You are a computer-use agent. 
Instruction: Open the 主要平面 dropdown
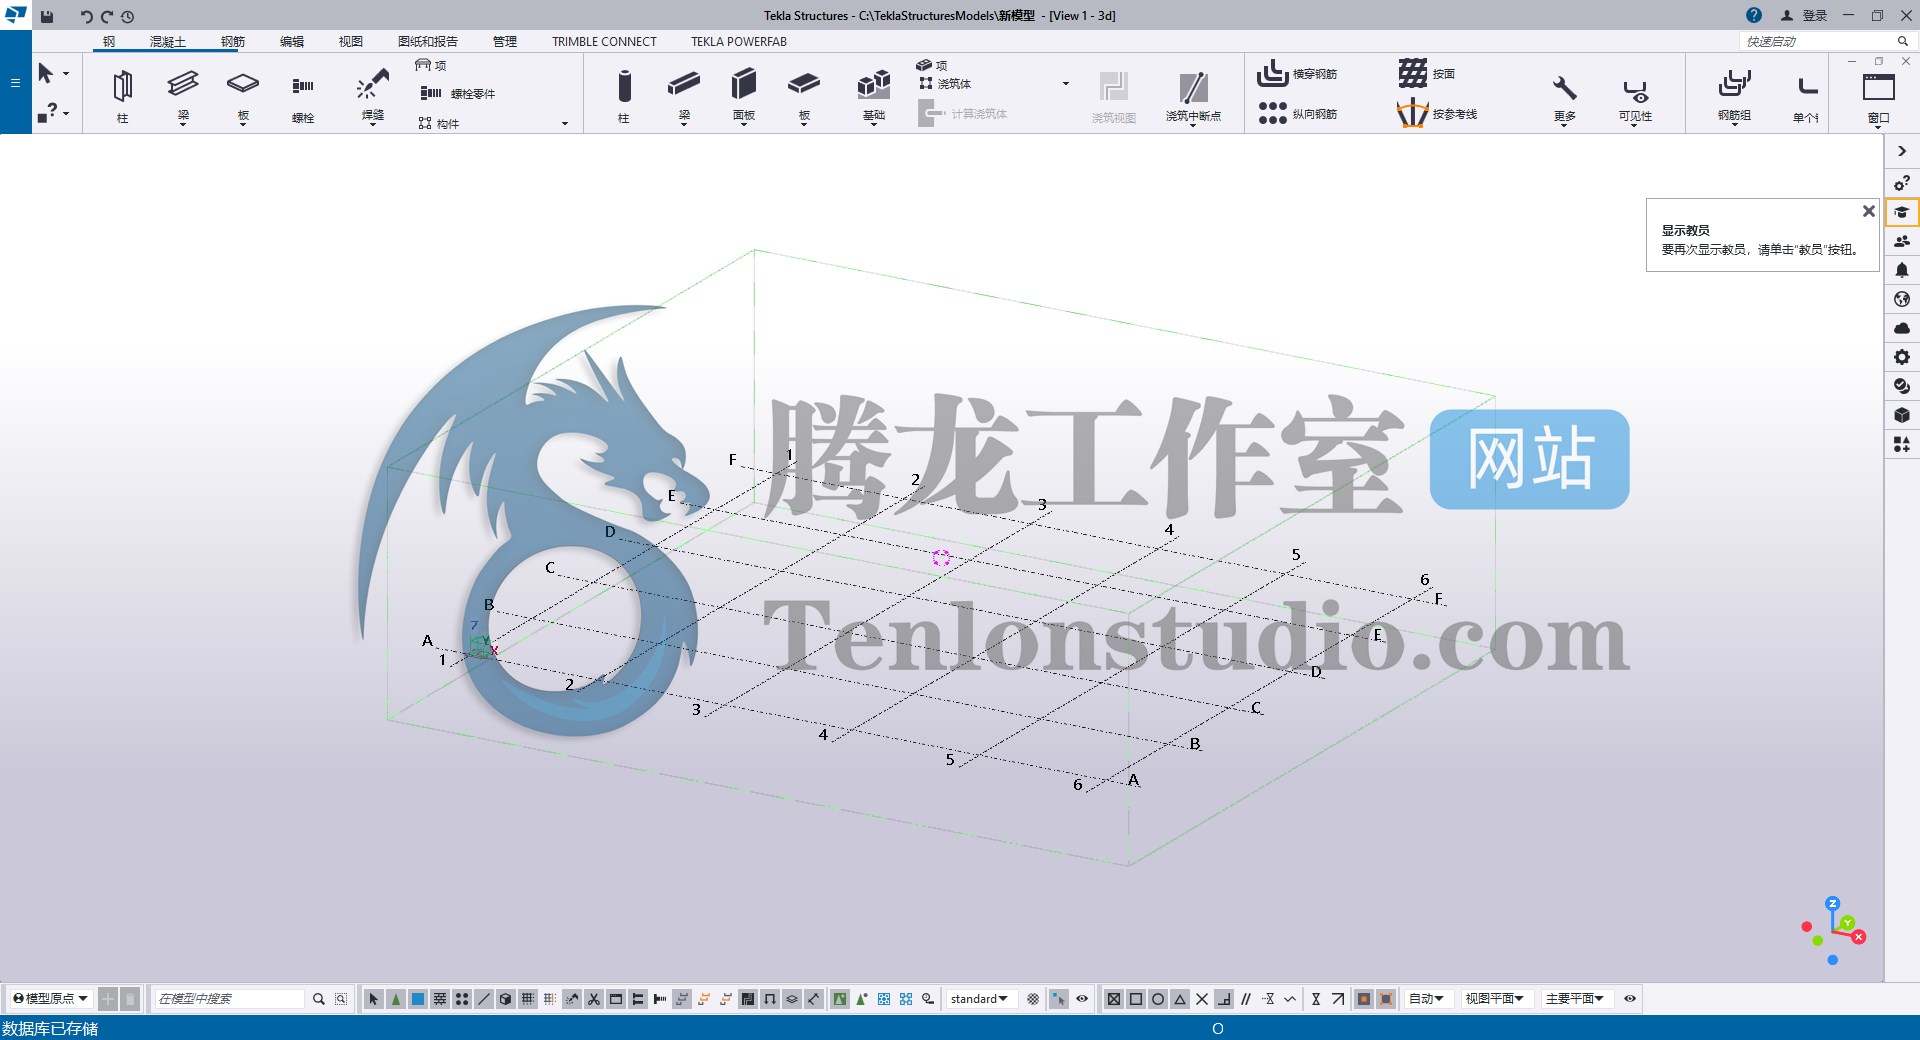[1575, 999]
